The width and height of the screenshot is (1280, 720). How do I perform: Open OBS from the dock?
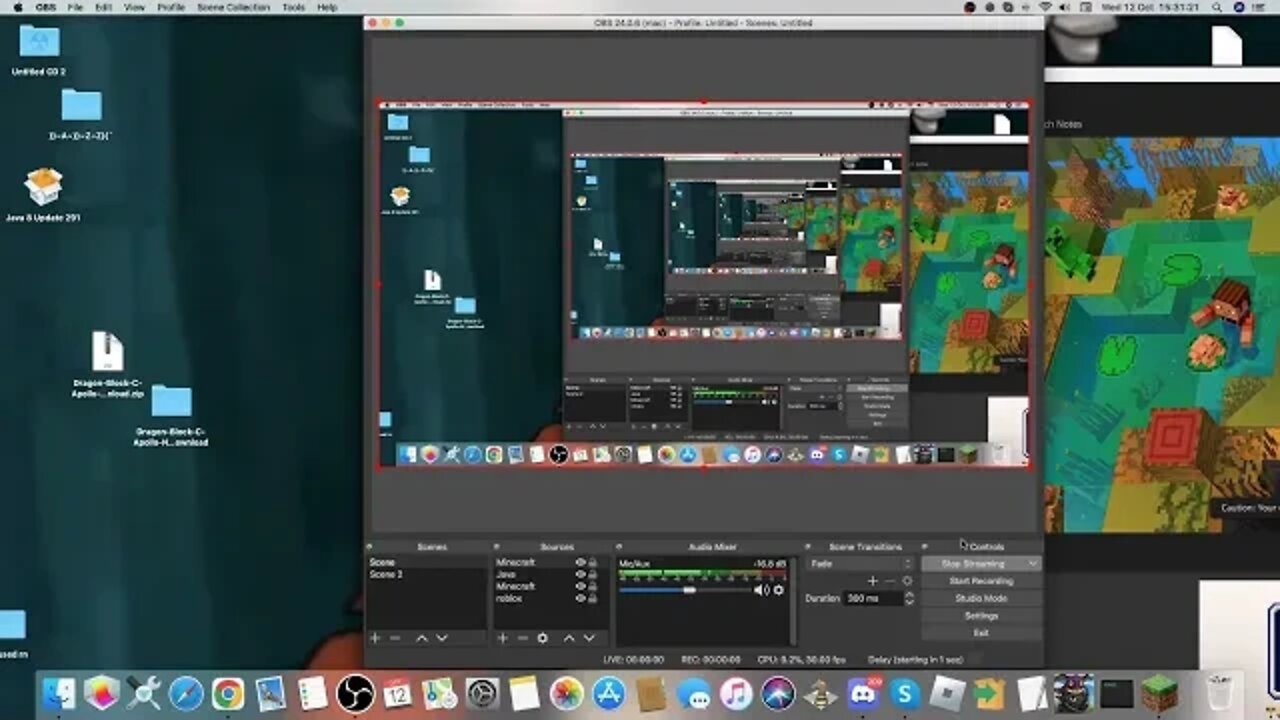coord(355,693)
